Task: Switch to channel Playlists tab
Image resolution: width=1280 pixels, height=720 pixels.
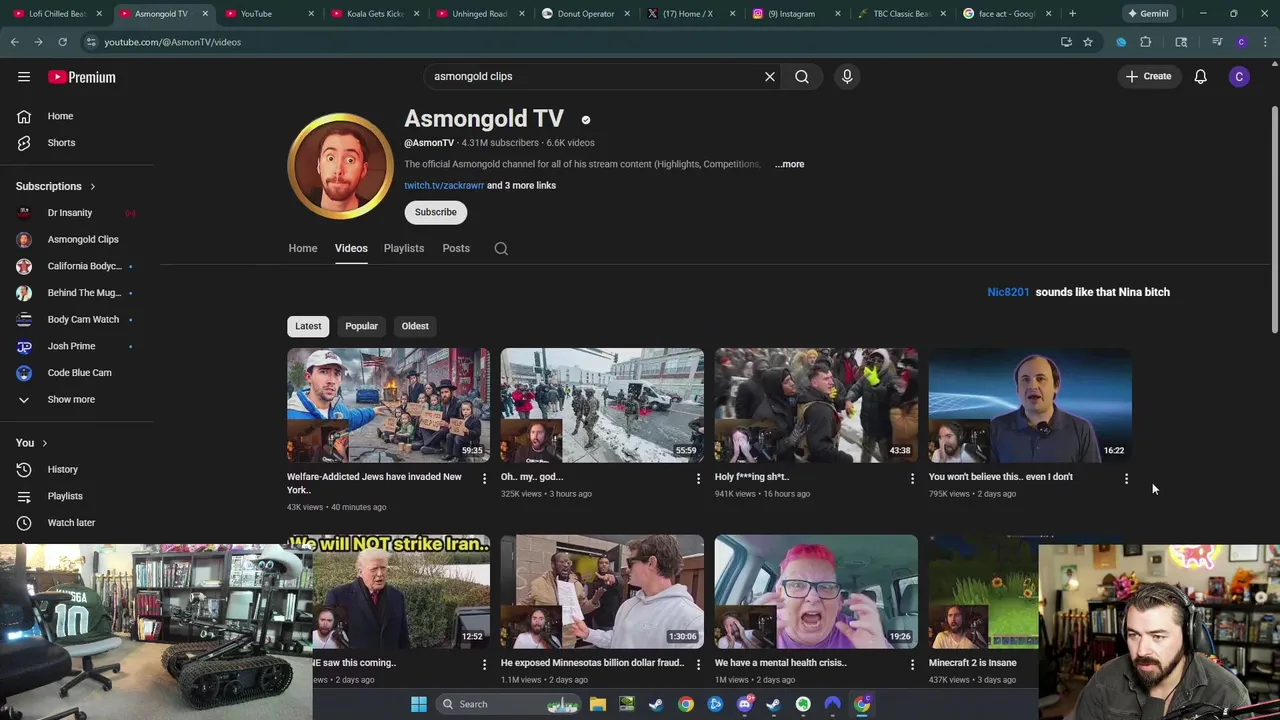Action: [x=404, y=248]
